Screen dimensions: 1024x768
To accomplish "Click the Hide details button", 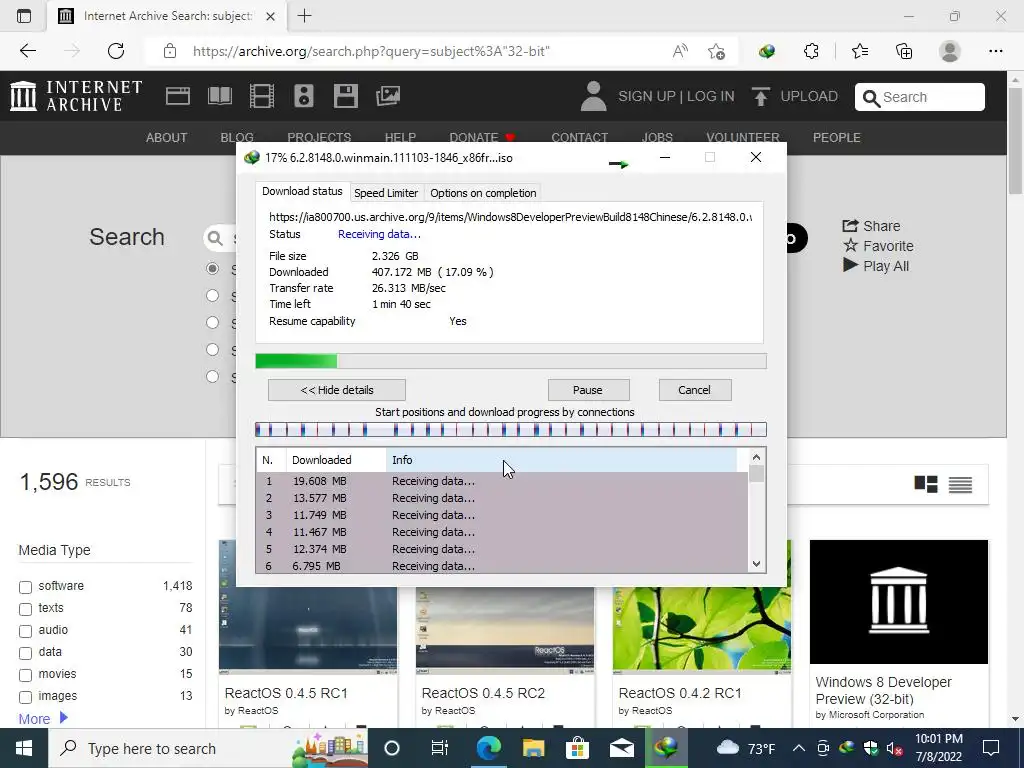I will (x=337, y=390).
